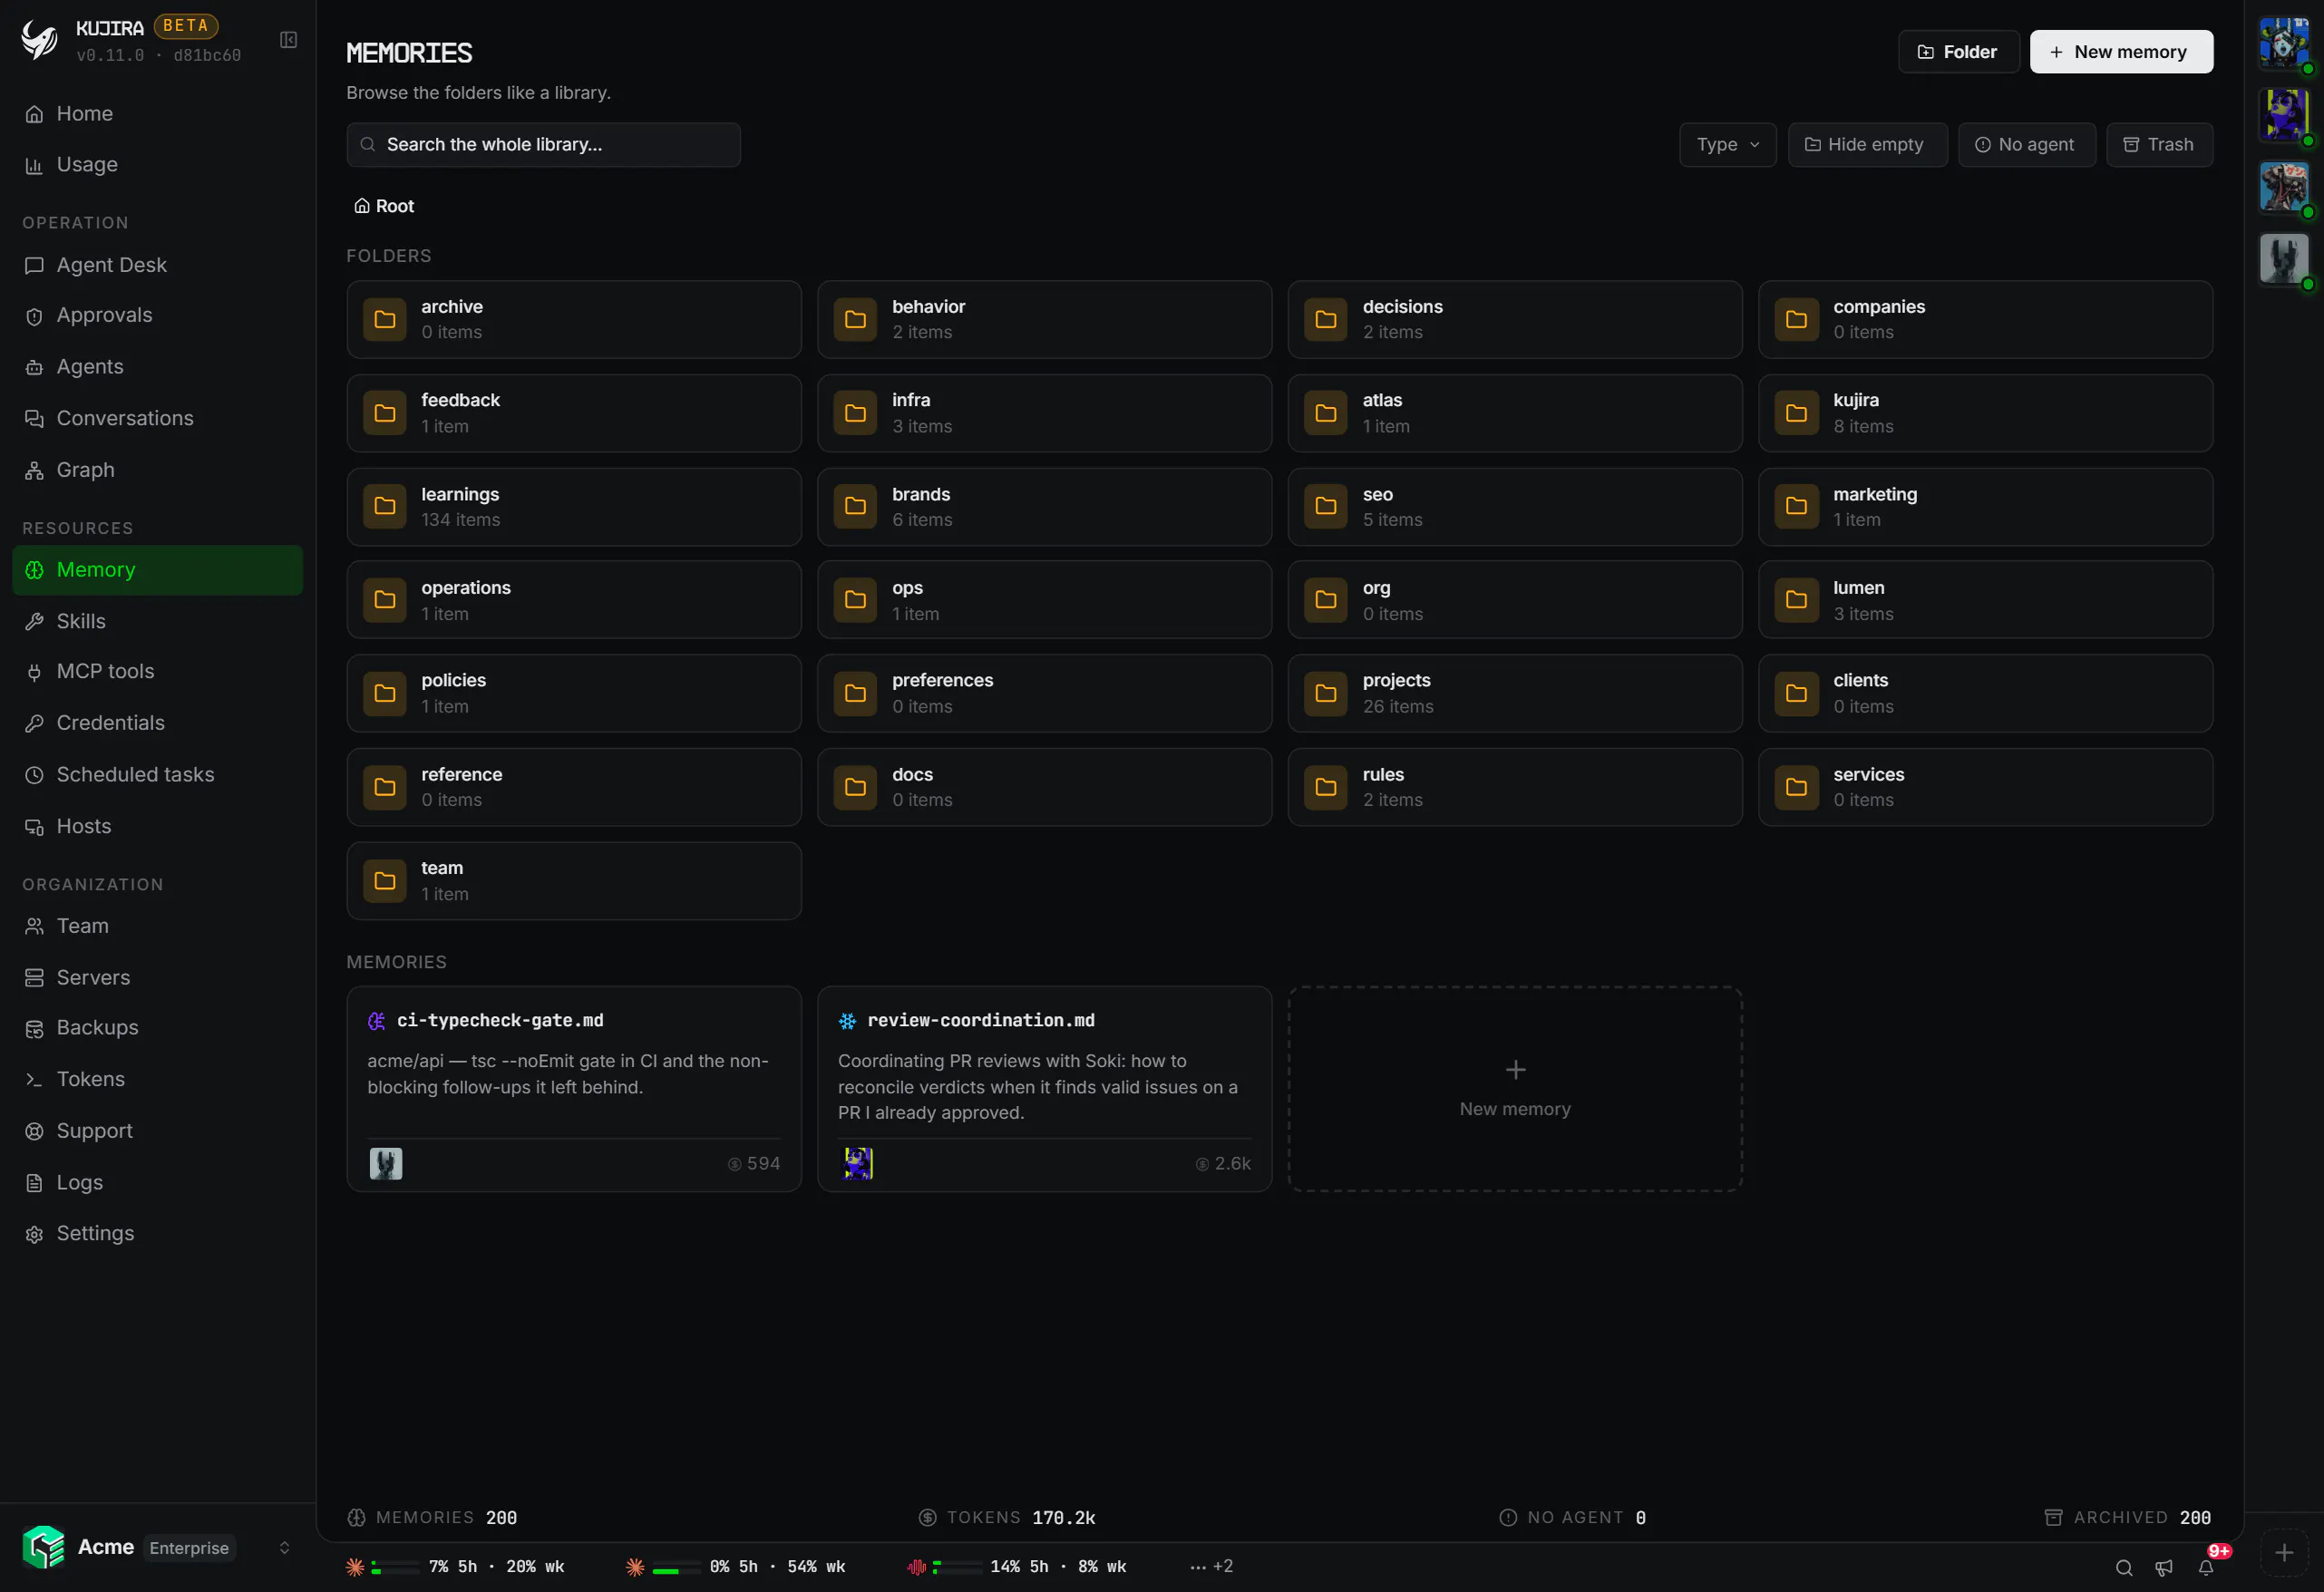Screen dimensions: 2324x1592
Task: Open the search icon in bottom bar
Action: coord(2124,1567)
